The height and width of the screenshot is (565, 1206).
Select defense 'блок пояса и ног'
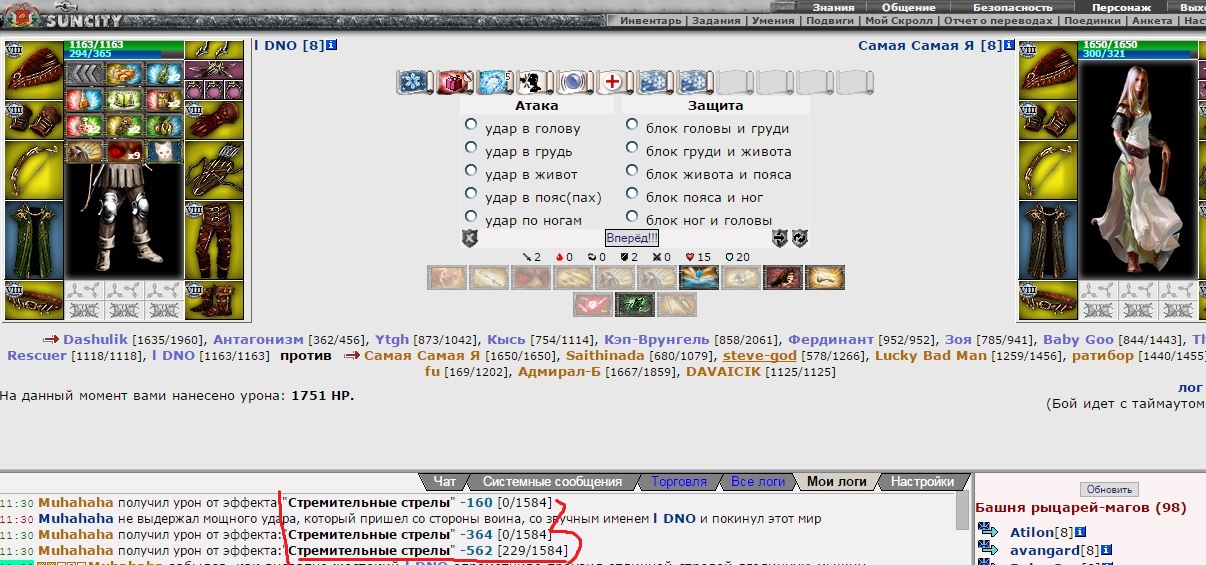pyautogui.click(x=632, y=195)
